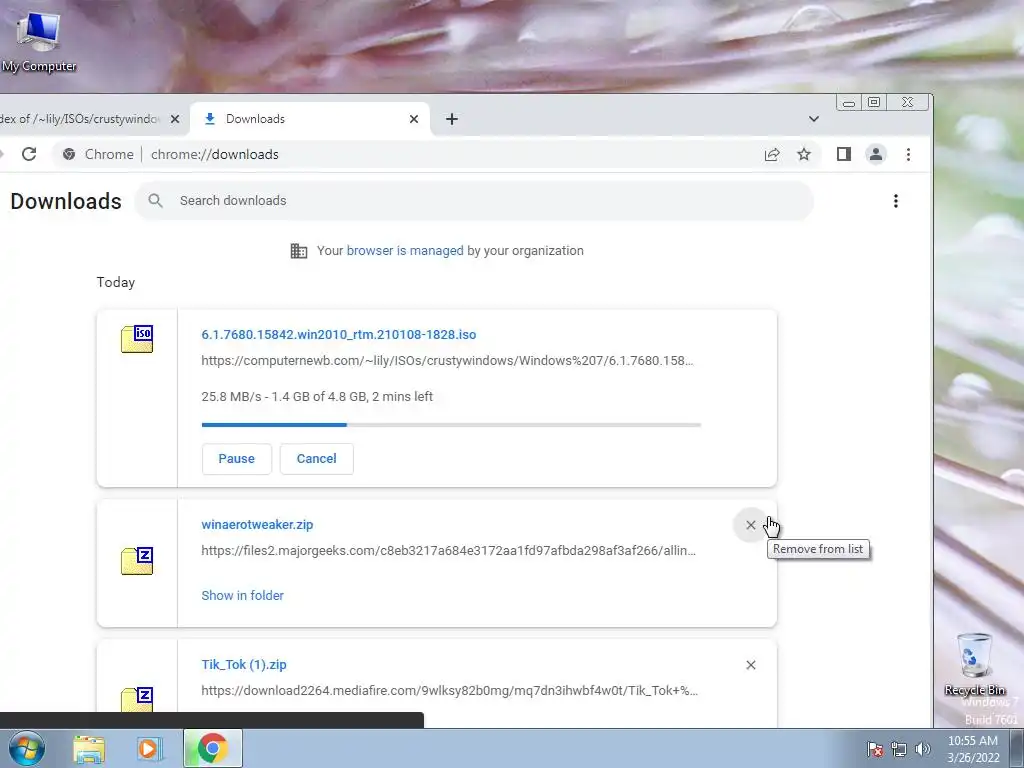The height and width of the screenshot is (768, 1024).
Task: Click the ISO download progress bar
Action: click(x=451, y=425)
